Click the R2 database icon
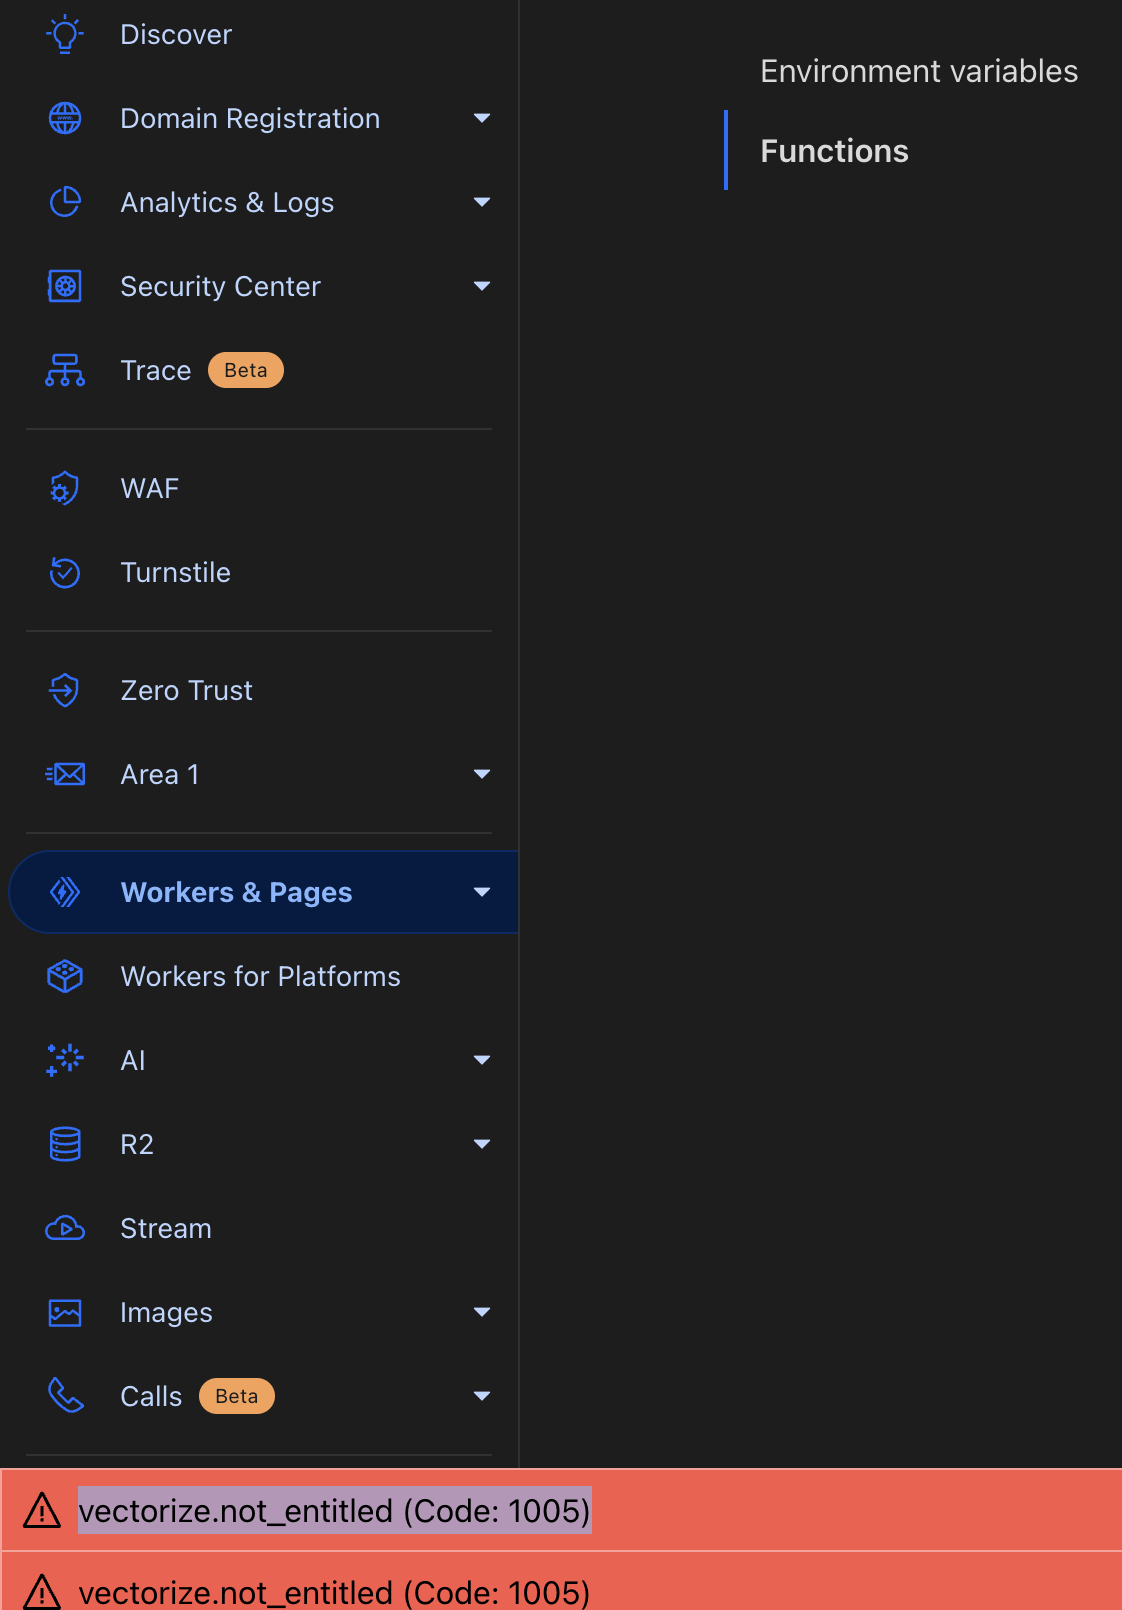The image size is (1122, 1610). [x=63, y=1144]
